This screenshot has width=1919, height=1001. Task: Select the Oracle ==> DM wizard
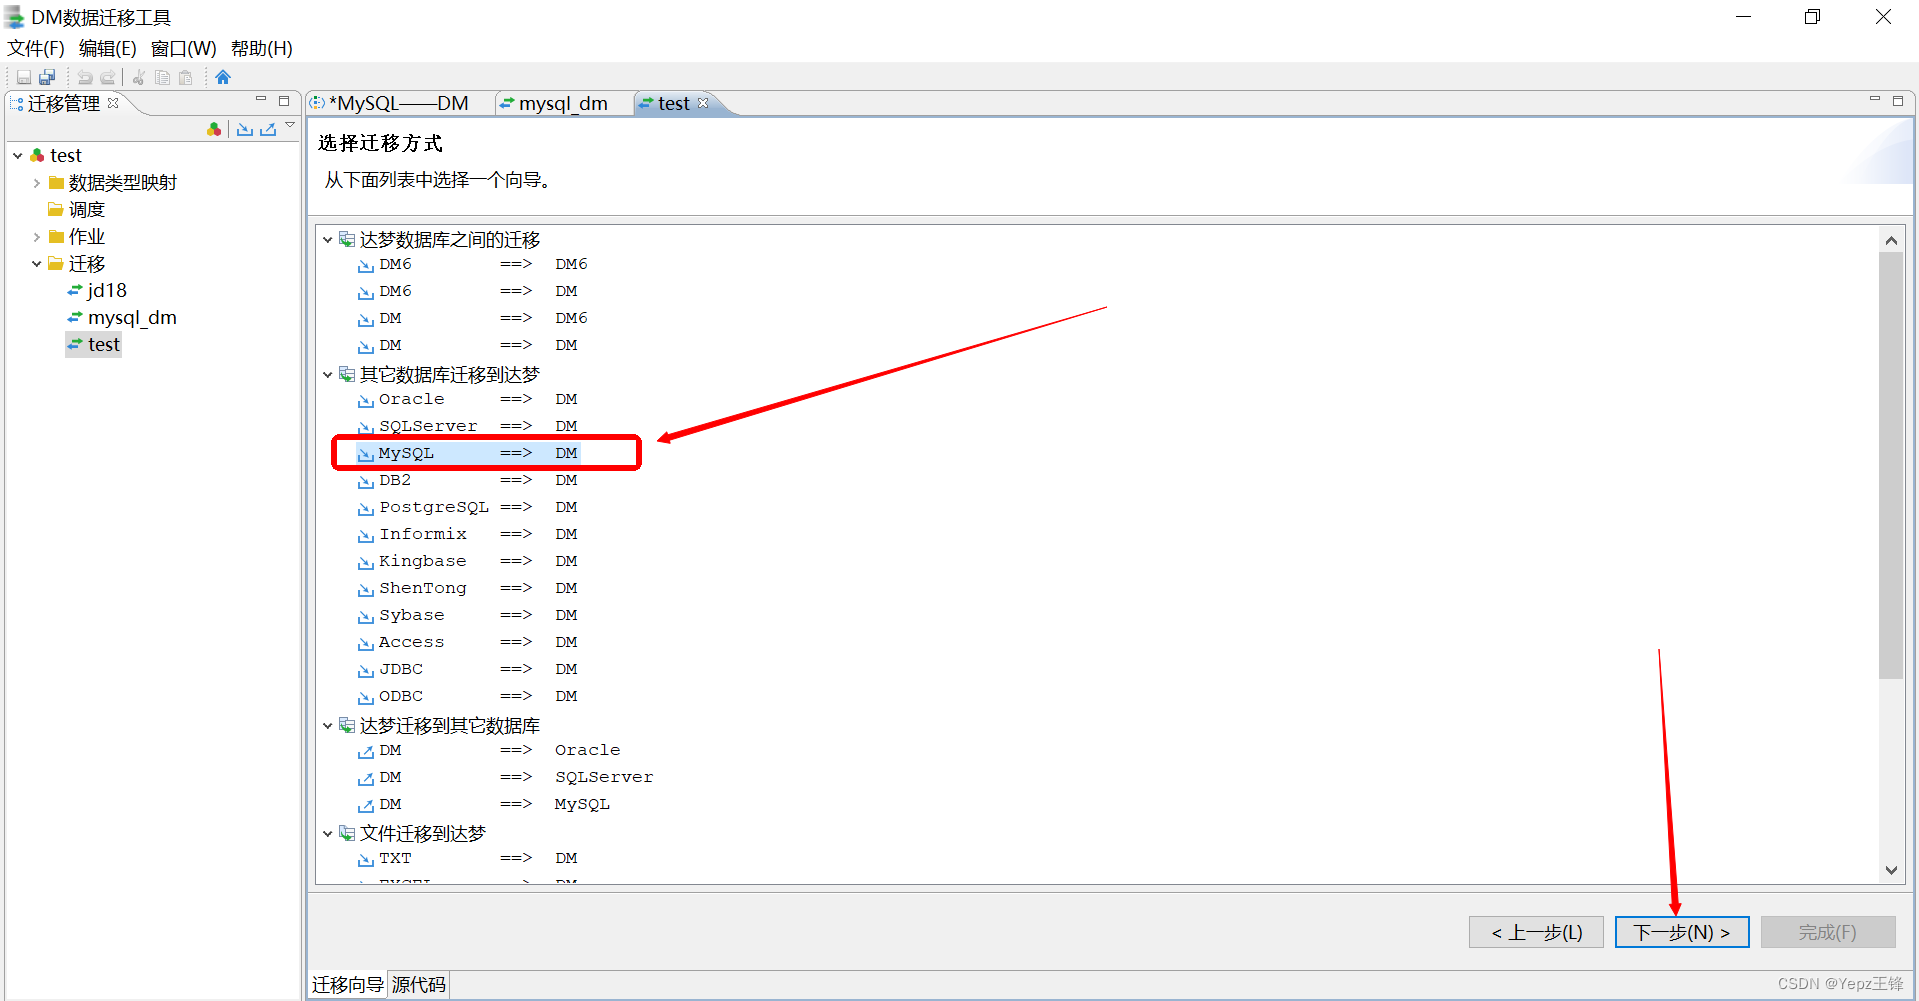pos(468,399)
